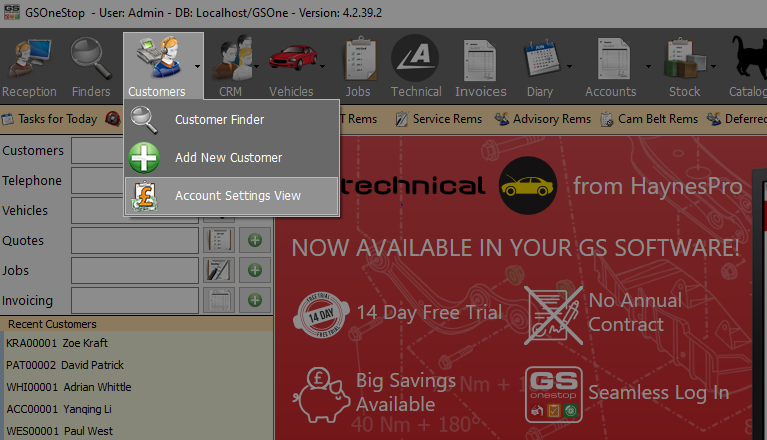
Task: Click the Invoicing document icon button
Action: pyautogui.click(x=219, y=300)
